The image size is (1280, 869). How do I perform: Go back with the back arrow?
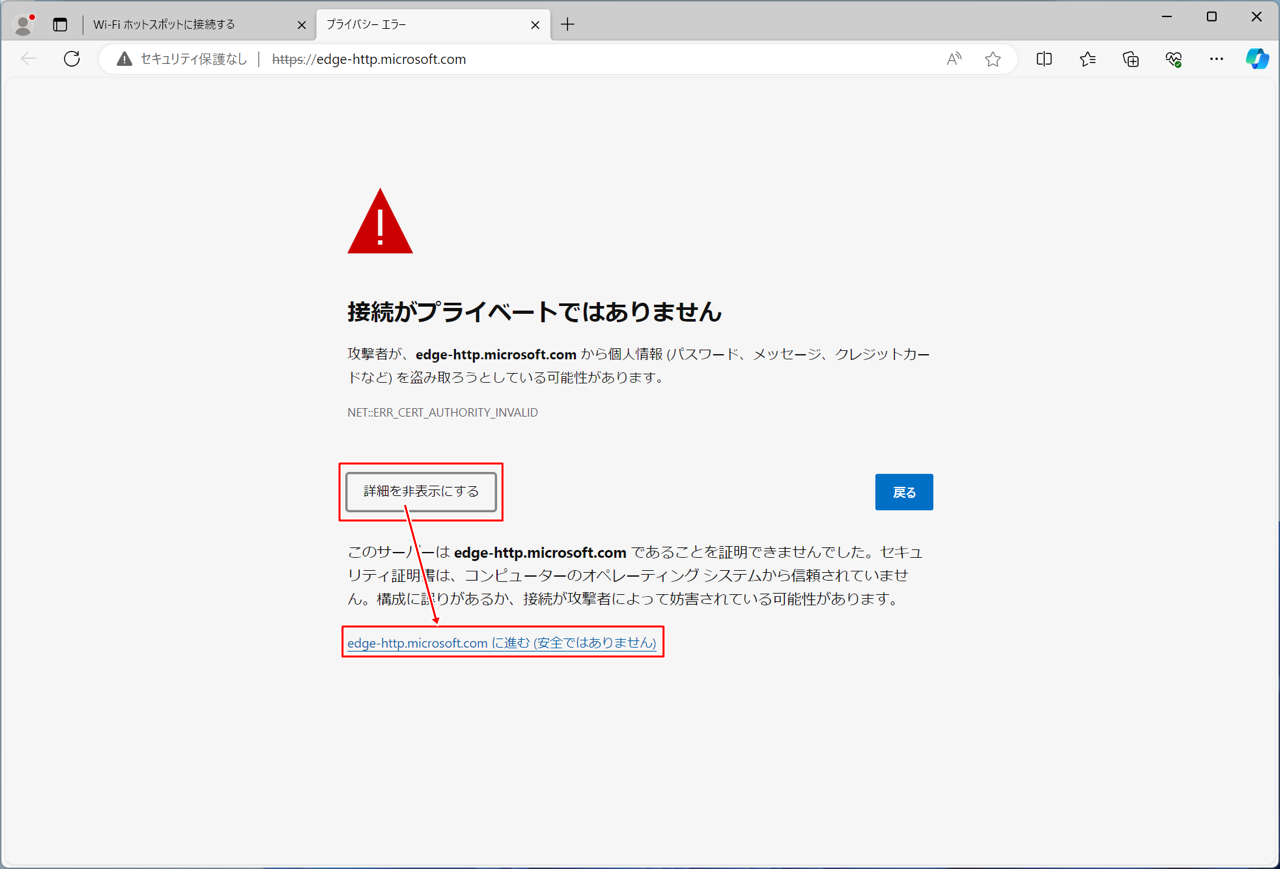click(x=29, y=59)
